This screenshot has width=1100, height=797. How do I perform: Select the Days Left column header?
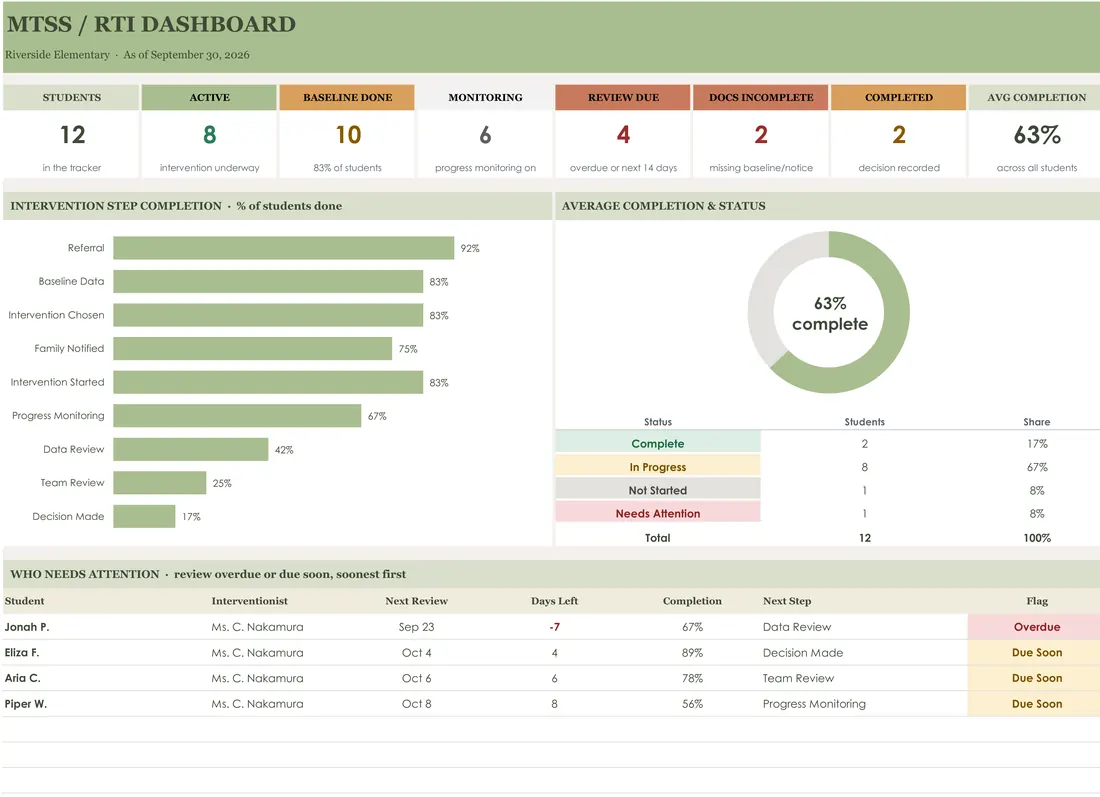coord(554,601)
